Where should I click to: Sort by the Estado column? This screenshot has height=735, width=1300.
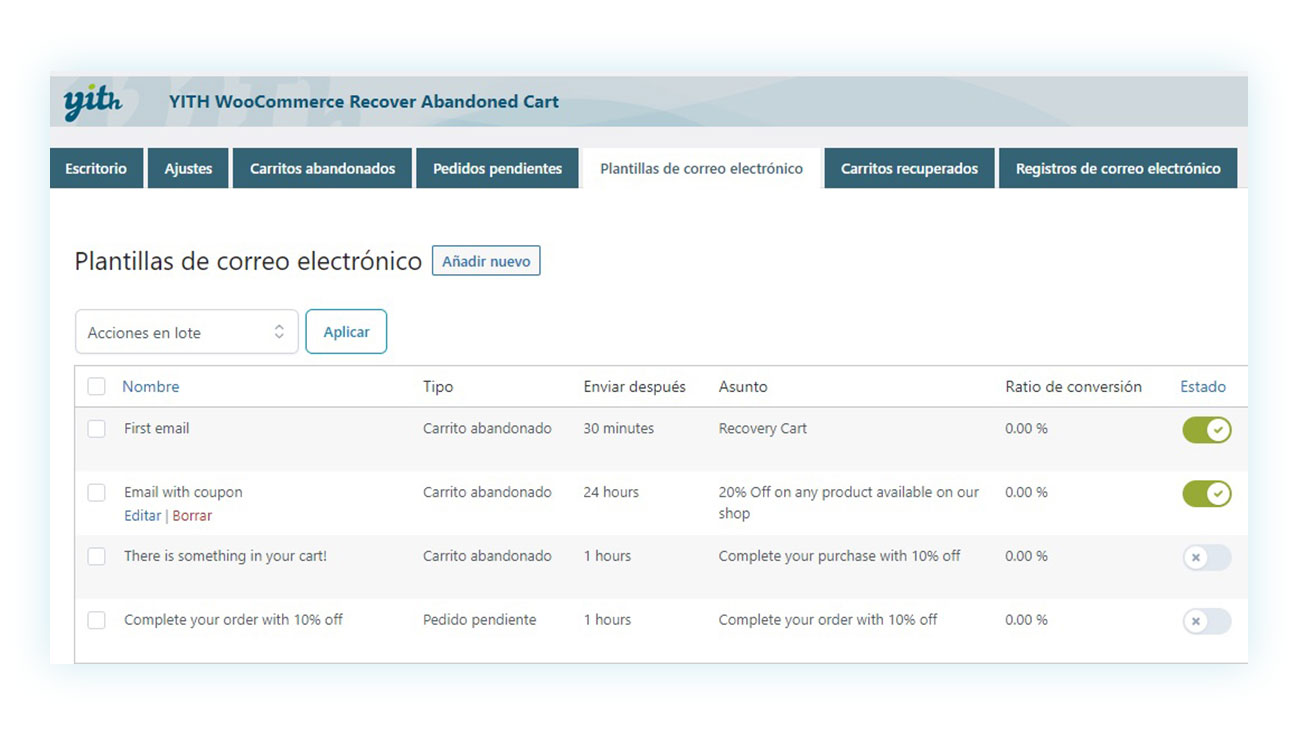point(1203,386)
